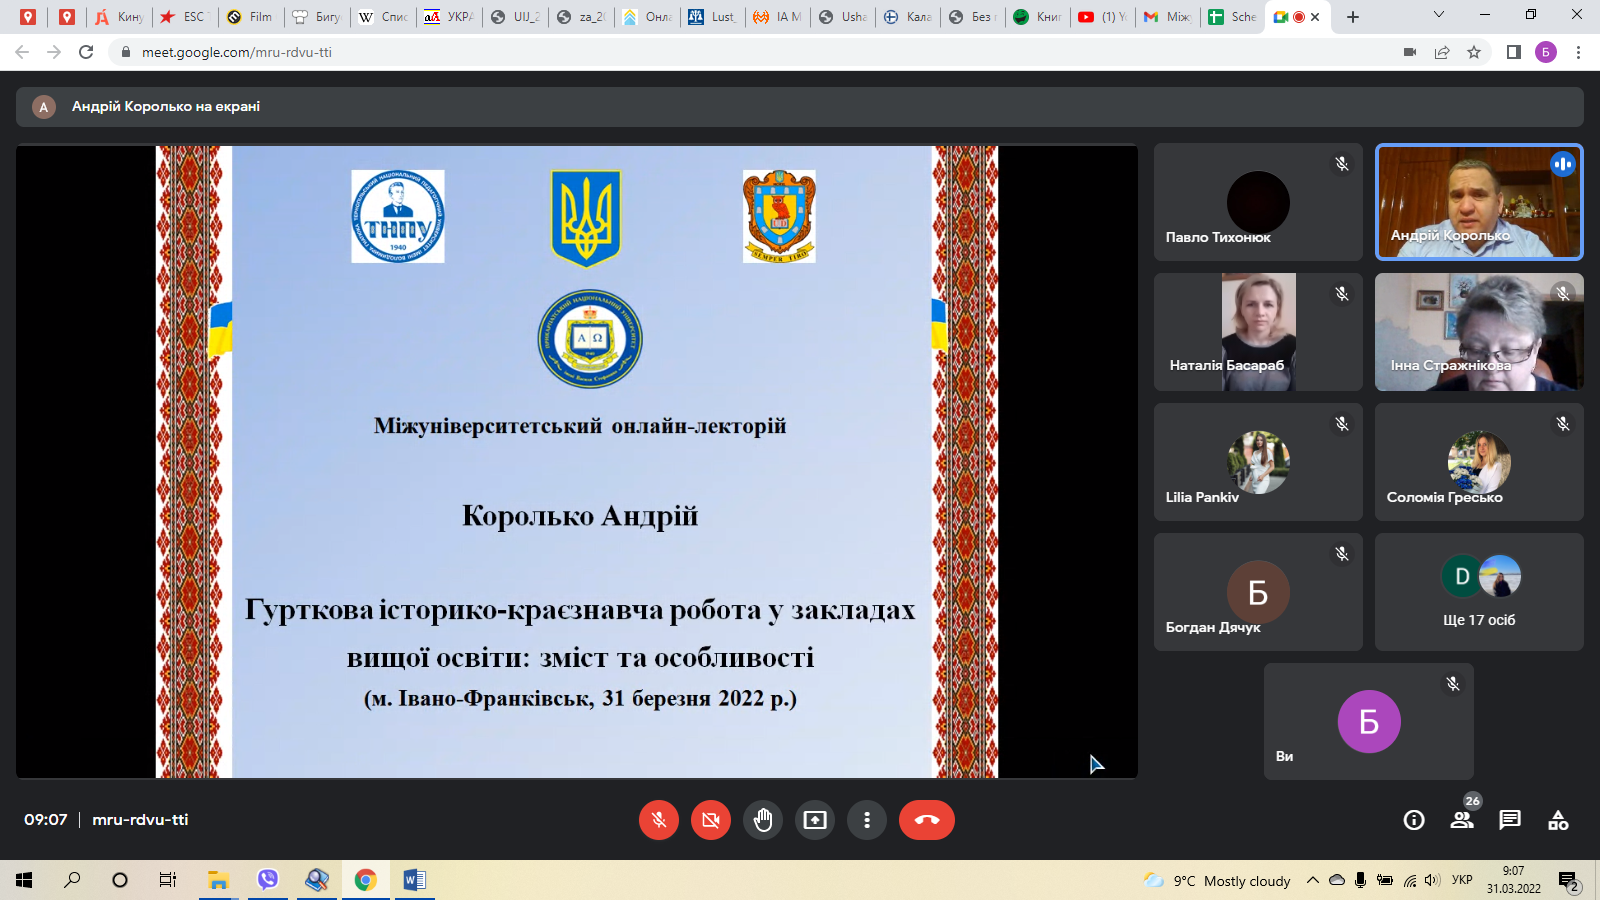
Task: Turn on the camera in call controls
Action: 711,820
